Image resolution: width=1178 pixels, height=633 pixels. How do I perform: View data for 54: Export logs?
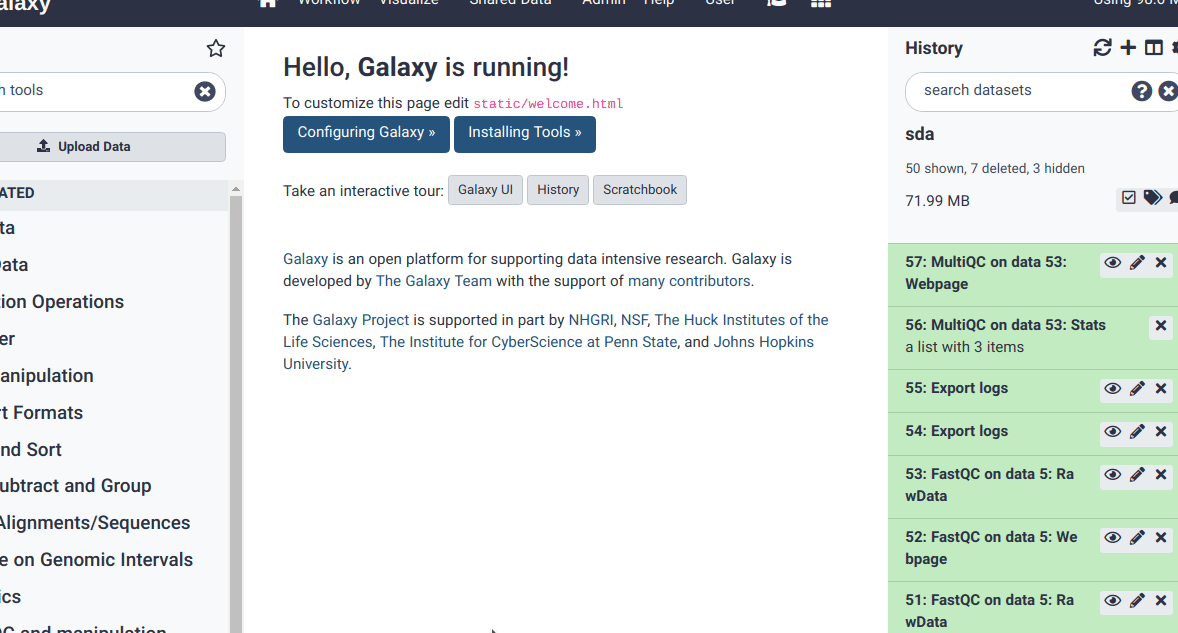(1113, 432)
